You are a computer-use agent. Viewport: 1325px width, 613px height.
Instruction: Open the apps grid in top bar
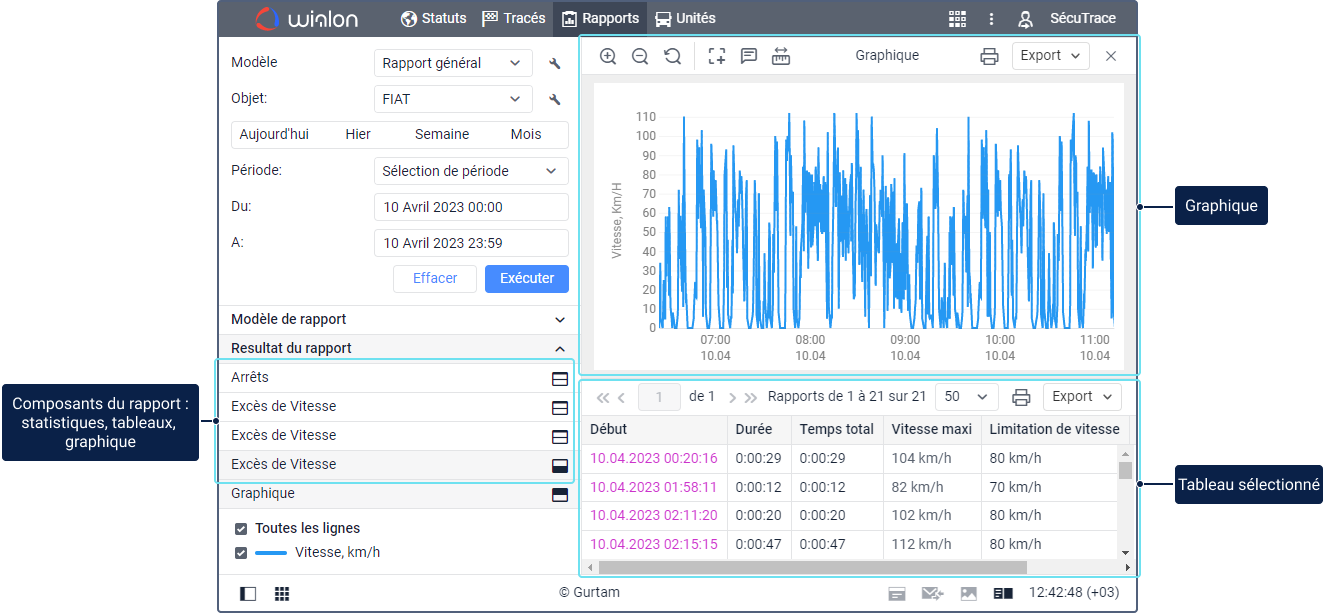point(957,18)
